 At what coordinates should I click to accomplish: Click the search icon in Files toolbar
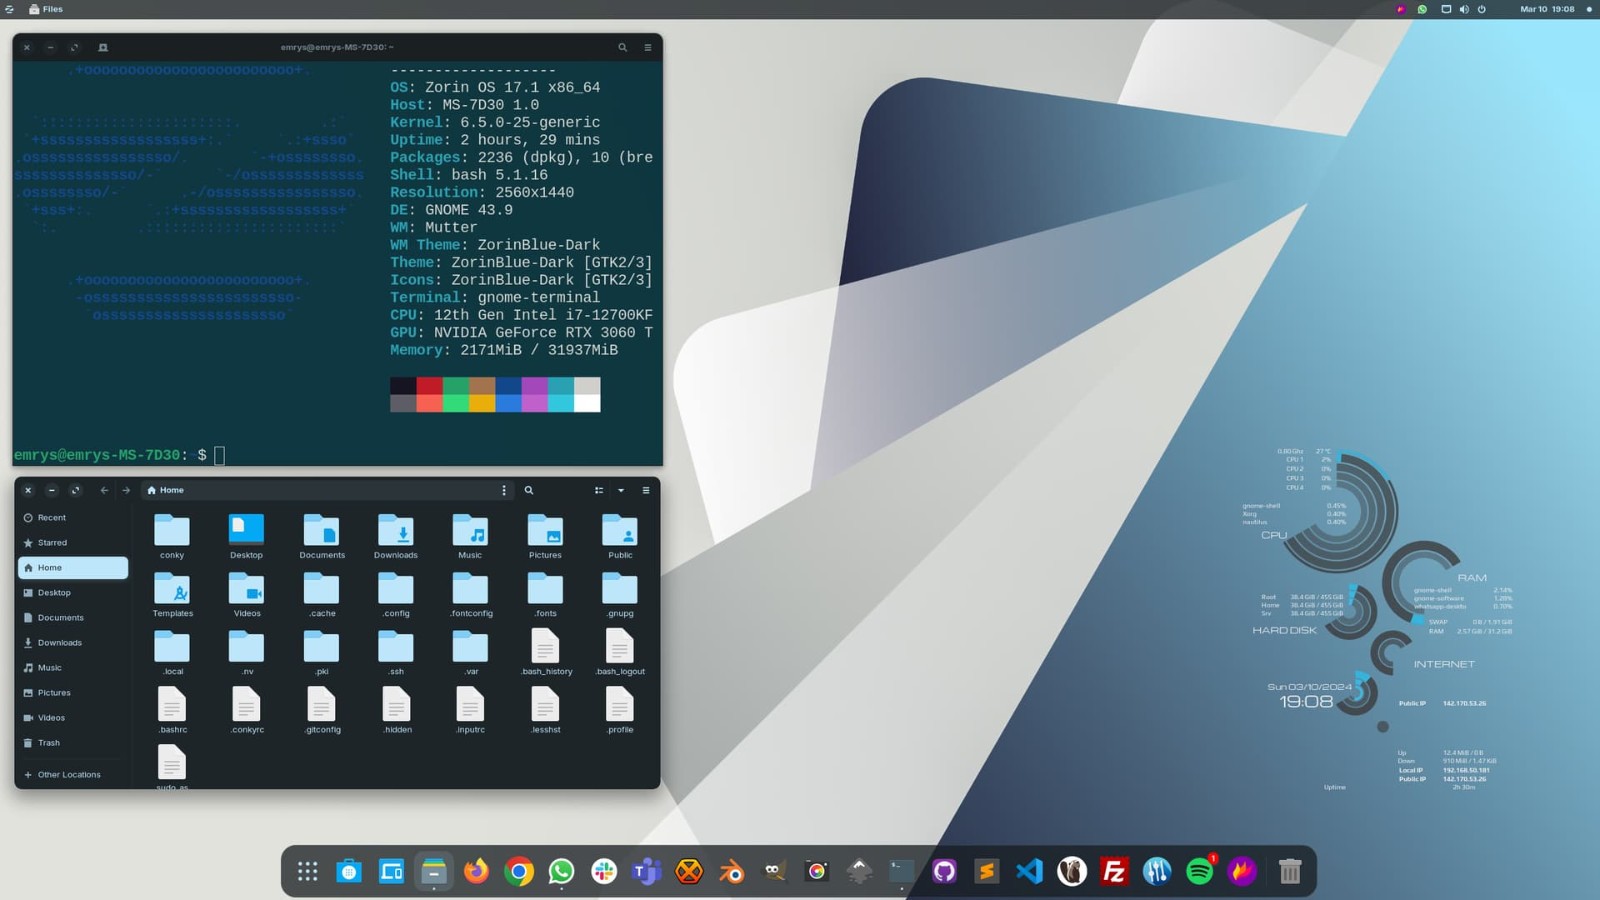(x=529, y=490)
